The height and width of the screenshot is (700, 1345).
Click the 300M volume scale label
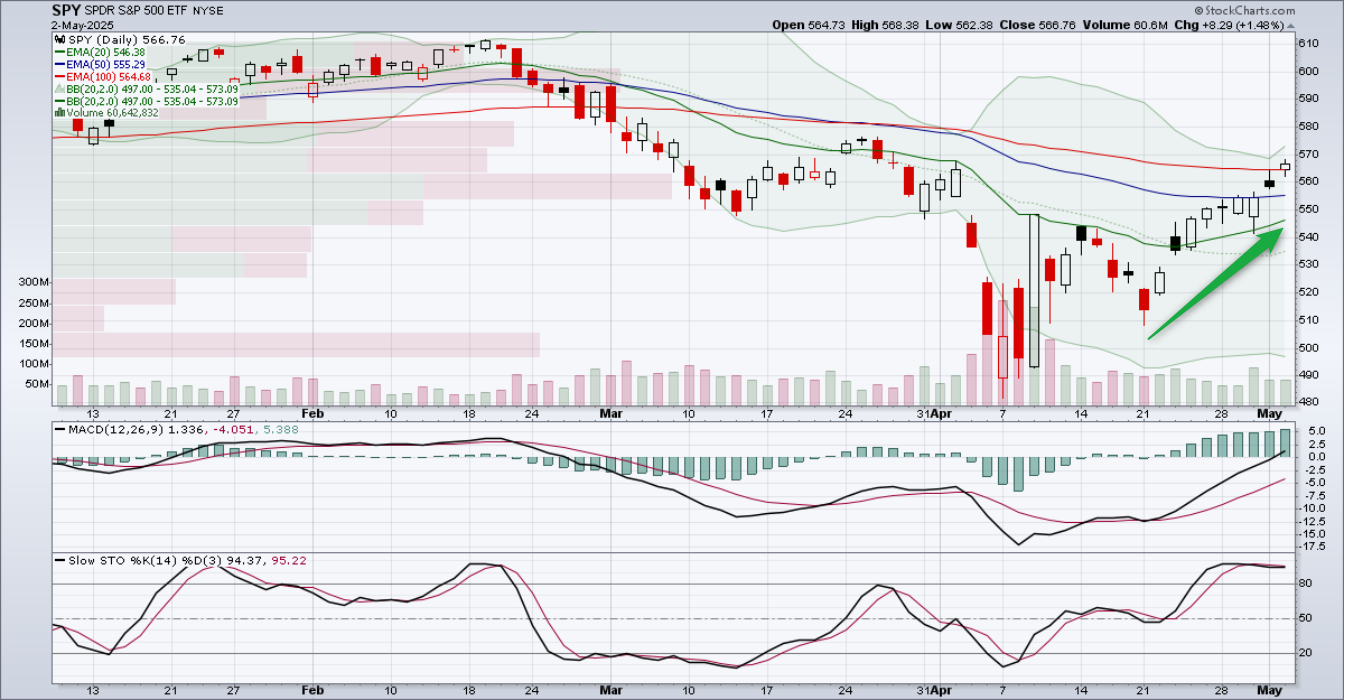coord(33,283)
